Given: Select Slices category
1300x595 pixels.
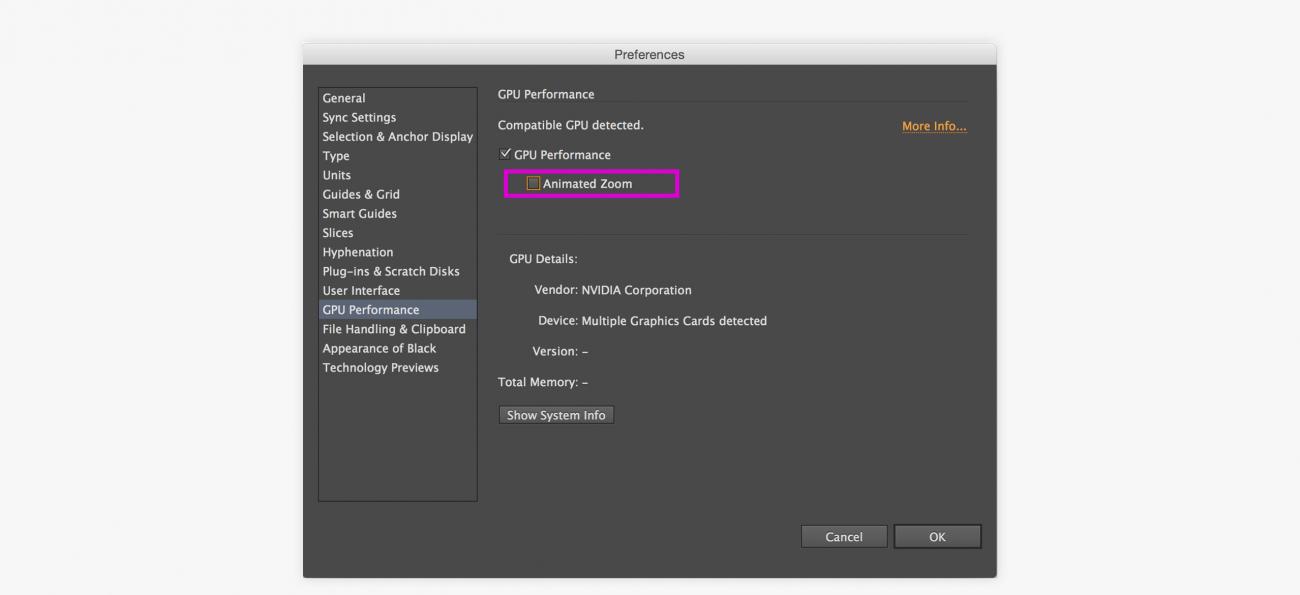Looking at the screenshot, I should pos(397,233).
